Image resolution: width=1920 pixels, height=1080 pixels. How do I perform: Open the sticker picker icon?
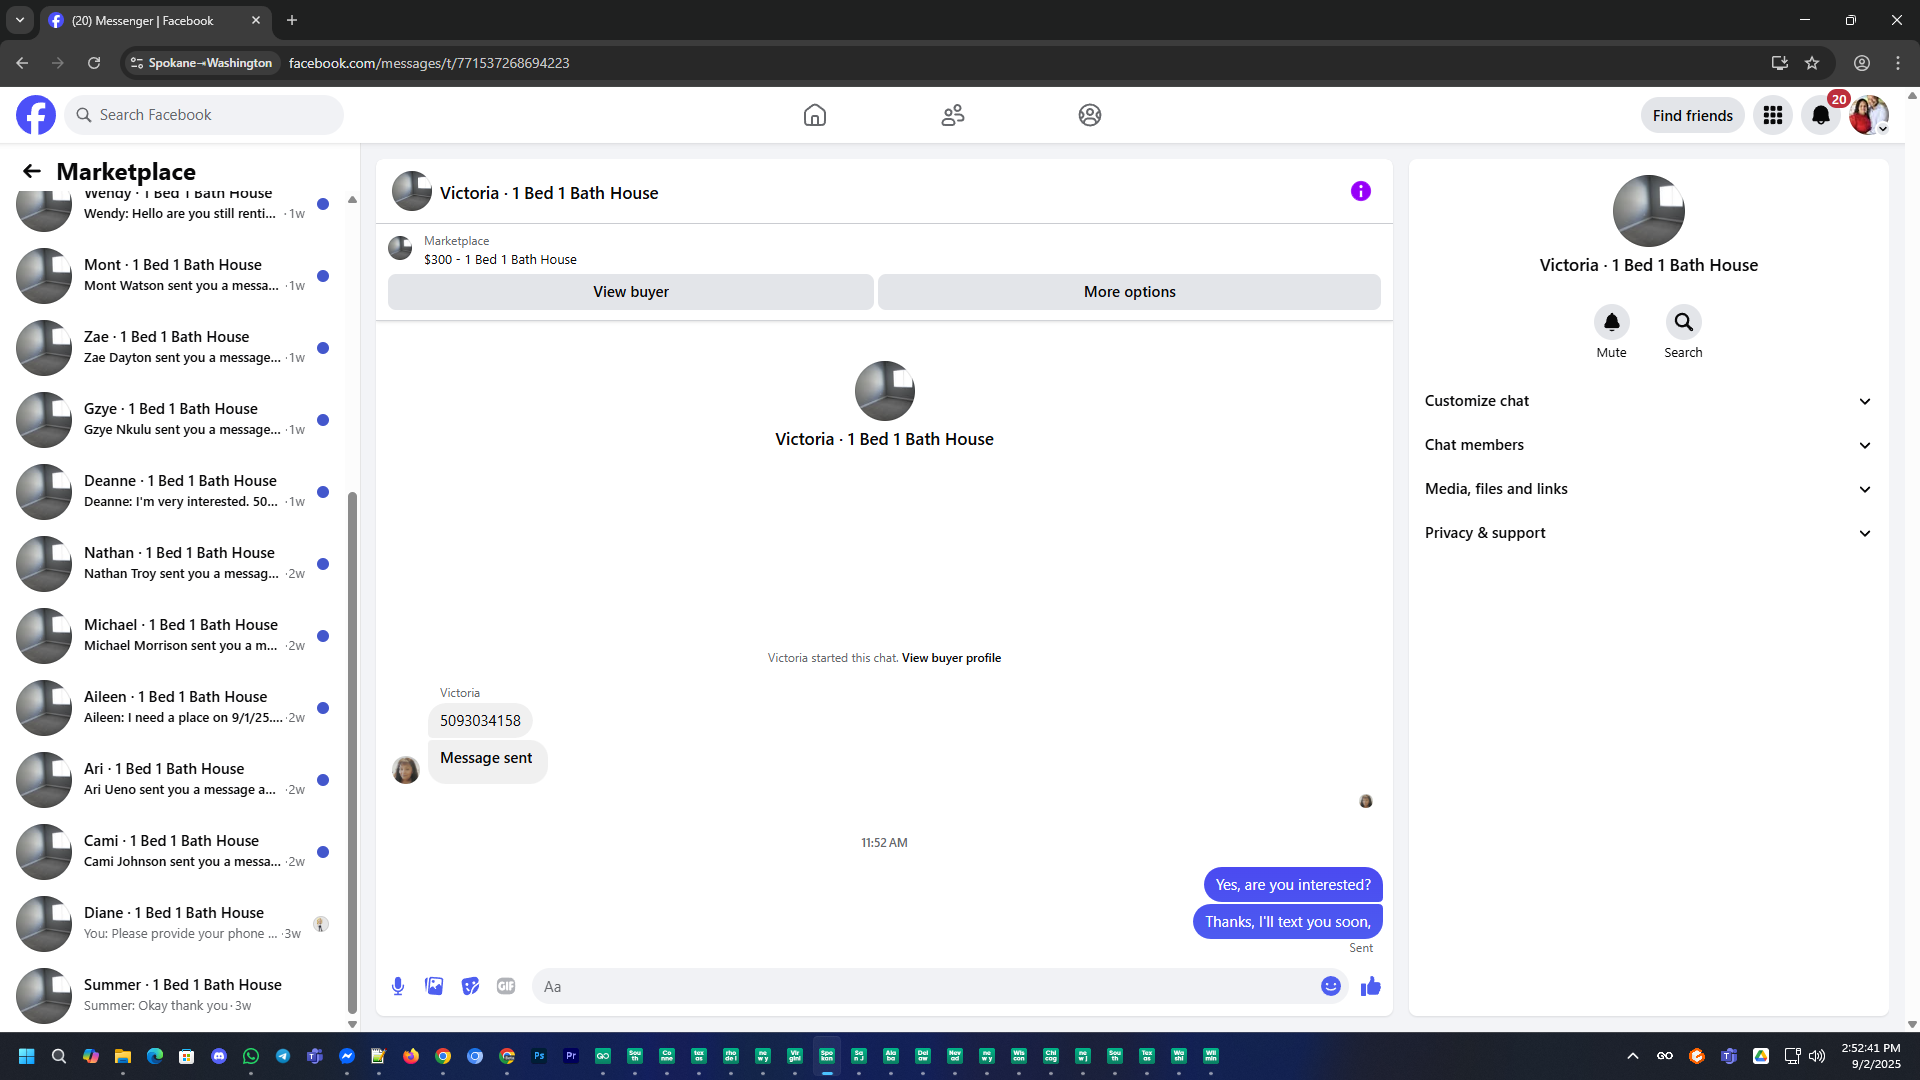pyautogui.click(x=470, y=986)
